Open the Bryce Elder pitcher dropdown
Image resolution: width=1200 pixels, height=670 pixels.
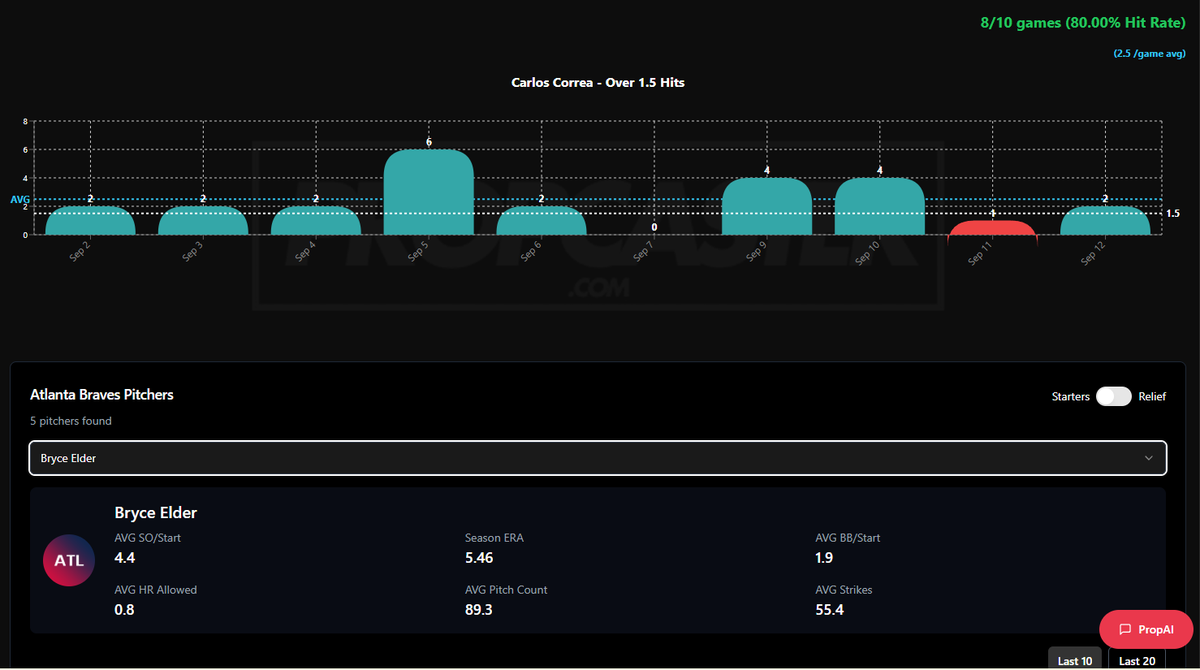pyautogui.click(x=598, y=458)
